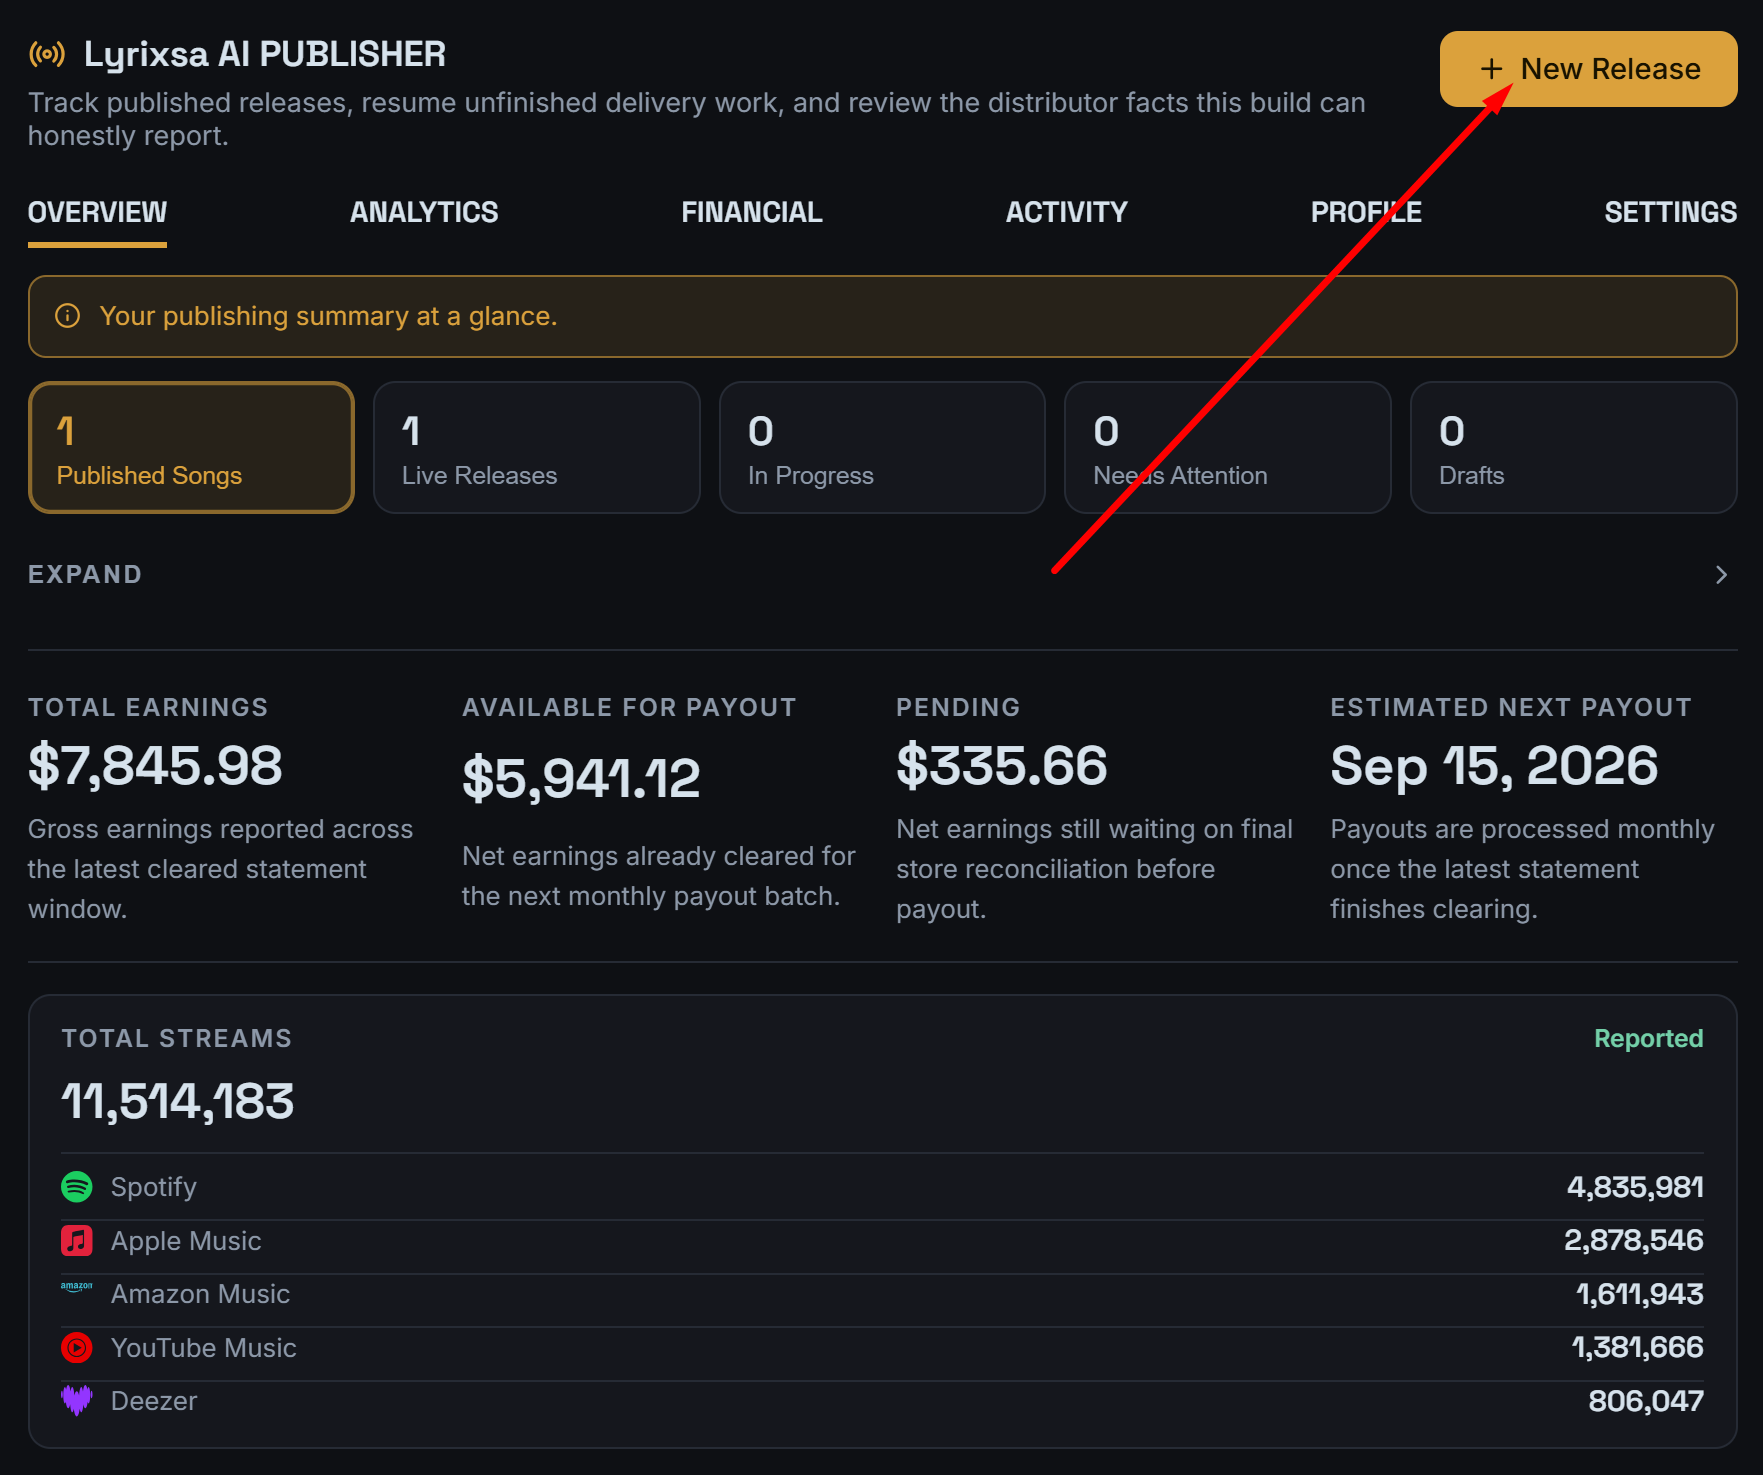
Task: Click the Deezer heart logo icon
Action: tap(77, 1401)
